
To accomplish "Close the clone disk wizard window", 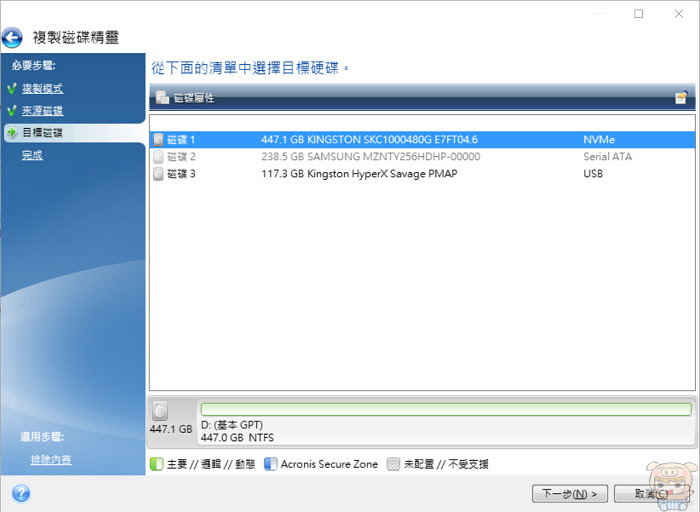I will (679, 14).
